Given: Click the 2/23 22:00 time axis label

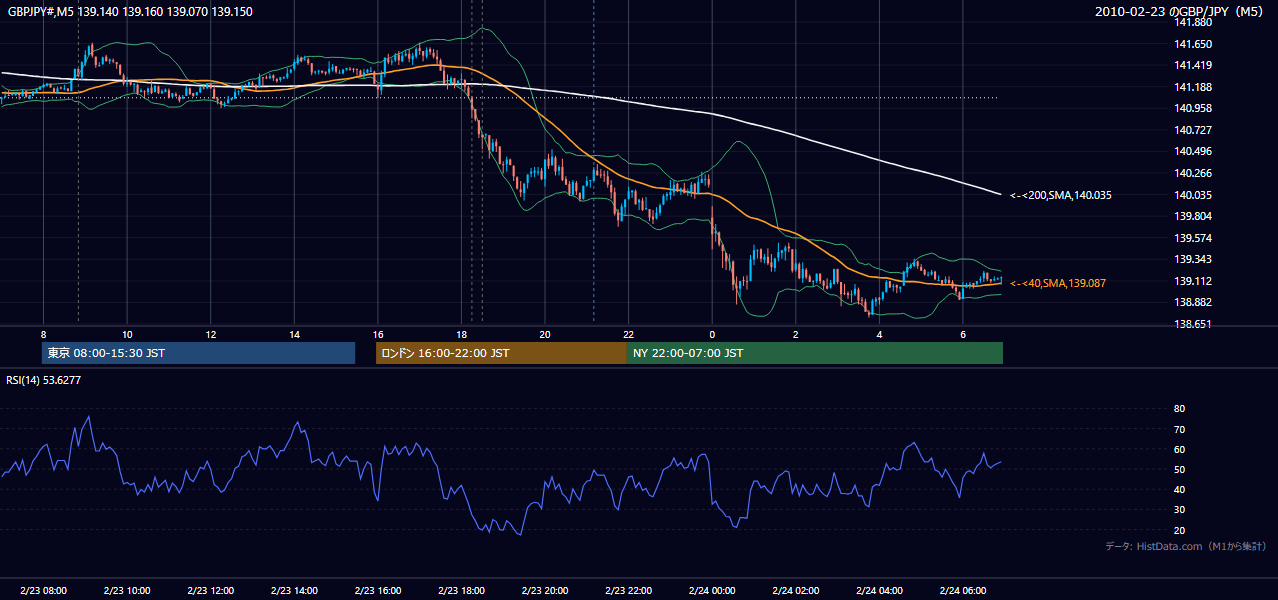Looking at the screenshot, I should tap(628, 591).
